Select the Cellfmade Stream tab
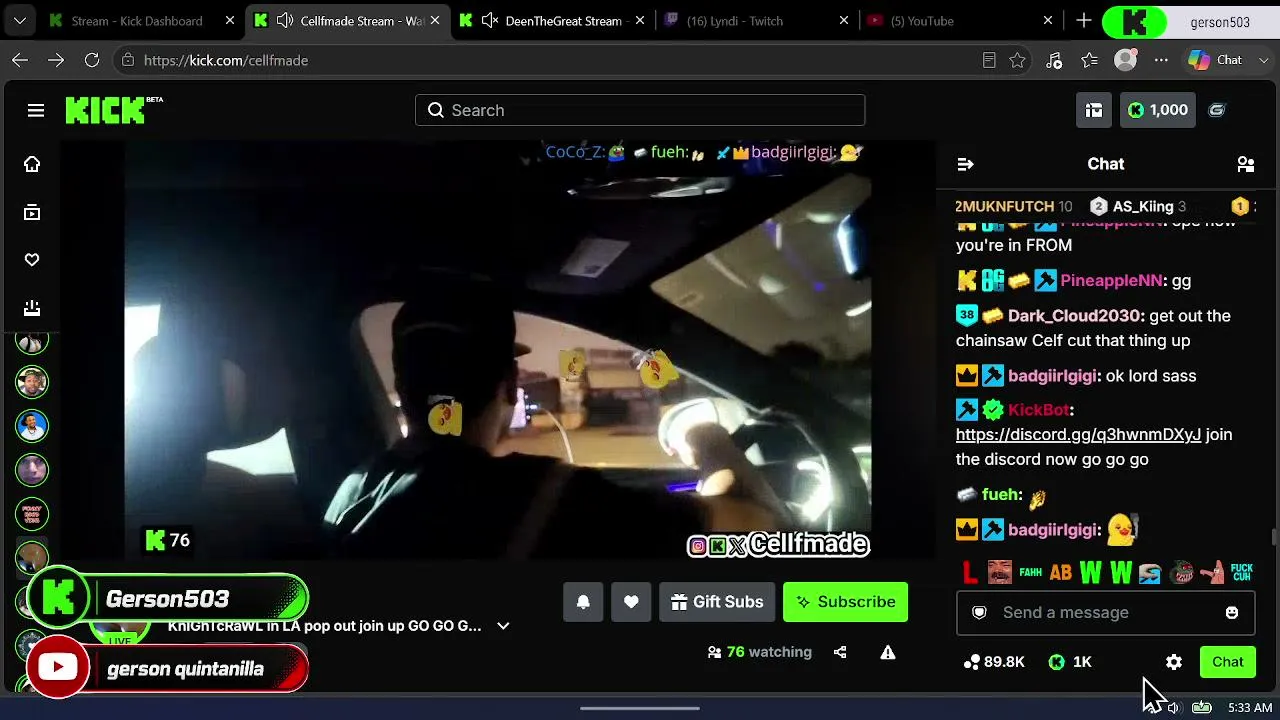Viewport: 1280px width, 720px height. coord(347,21)
